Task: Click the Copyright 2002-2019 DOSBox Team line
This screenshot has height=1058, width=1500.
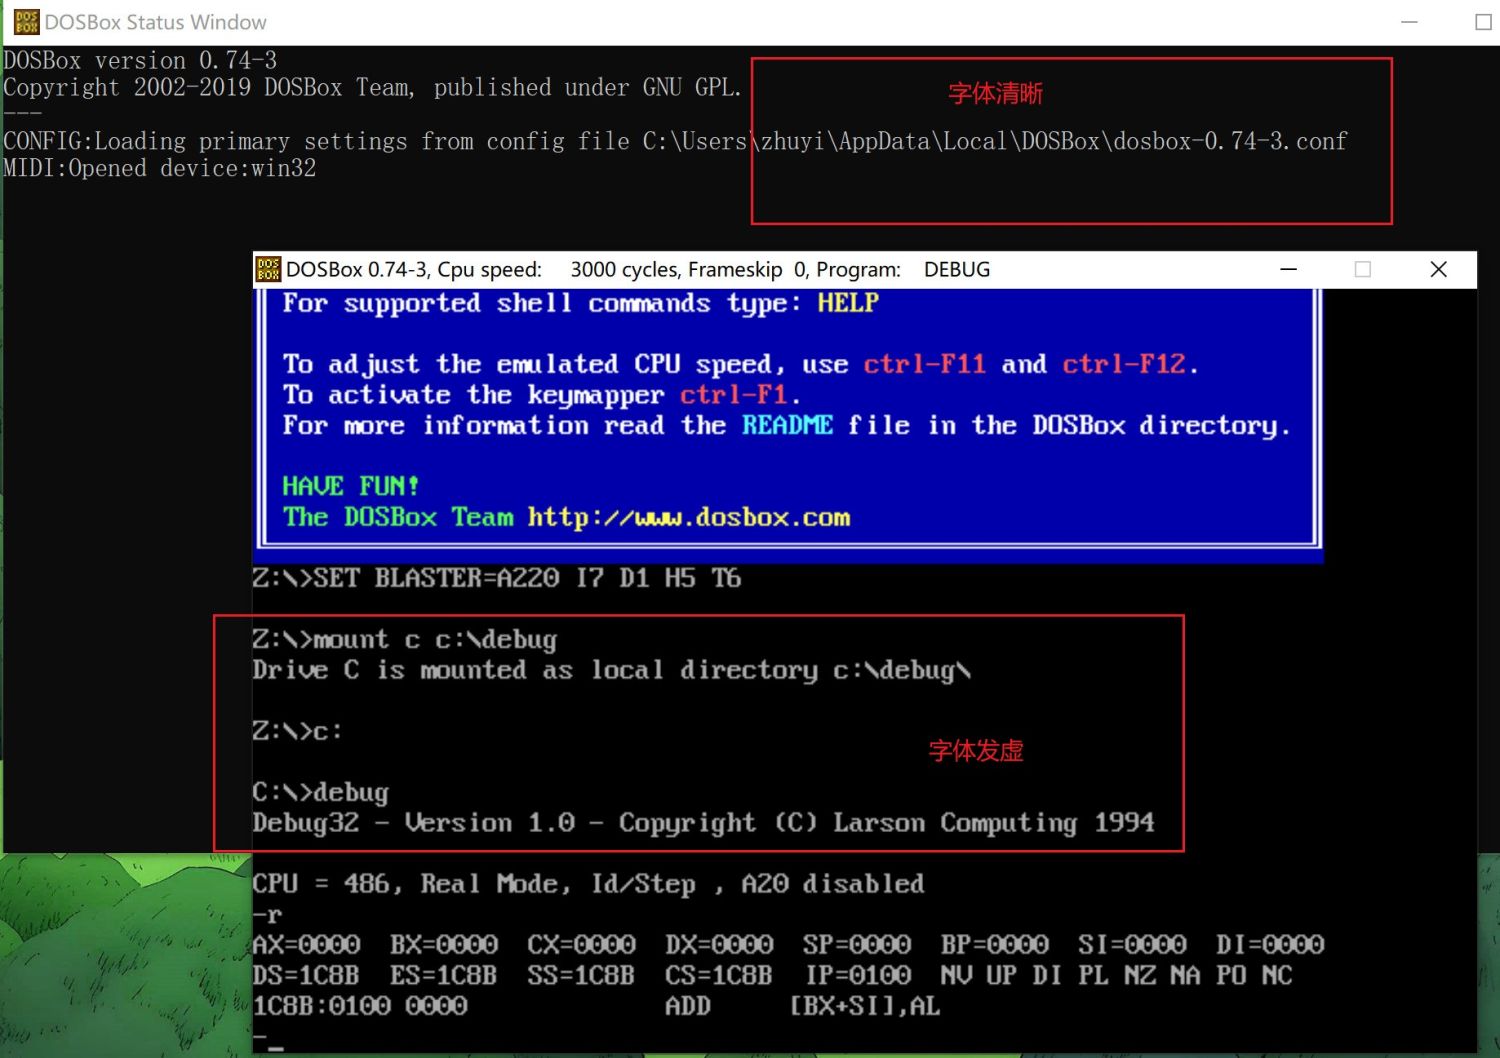Action: click(x=372, y=88)
